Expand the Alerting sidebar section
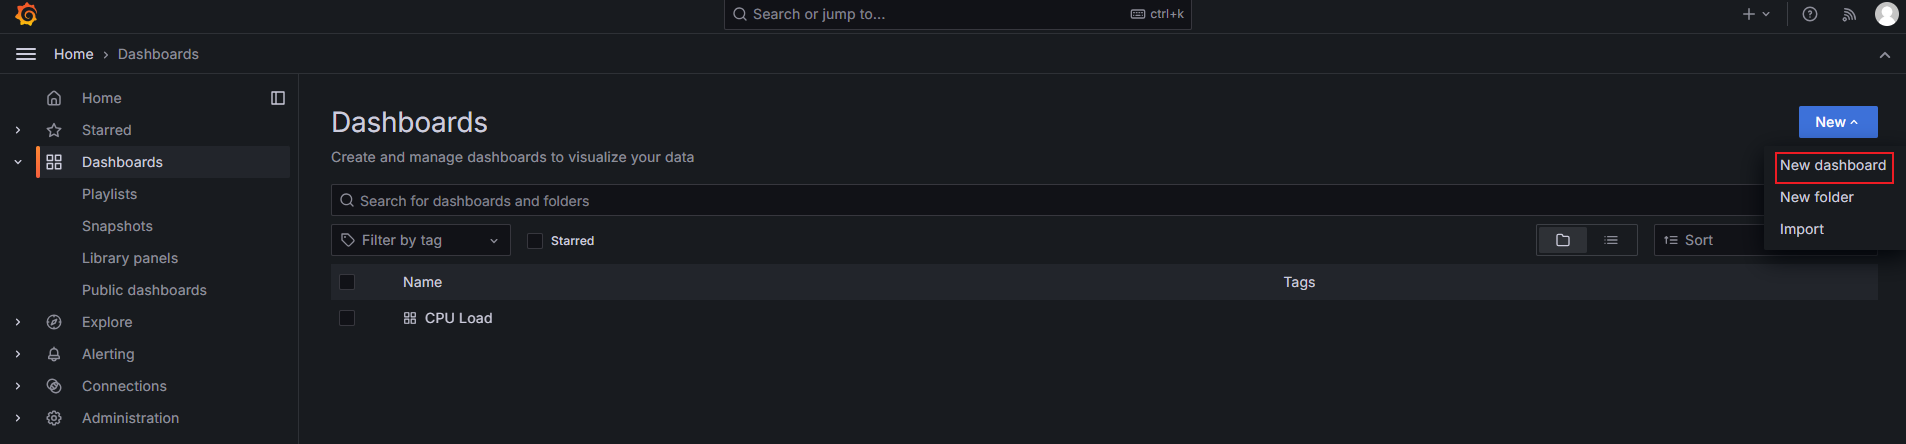This screenshot has height=444, width=1906. [18, 354]
